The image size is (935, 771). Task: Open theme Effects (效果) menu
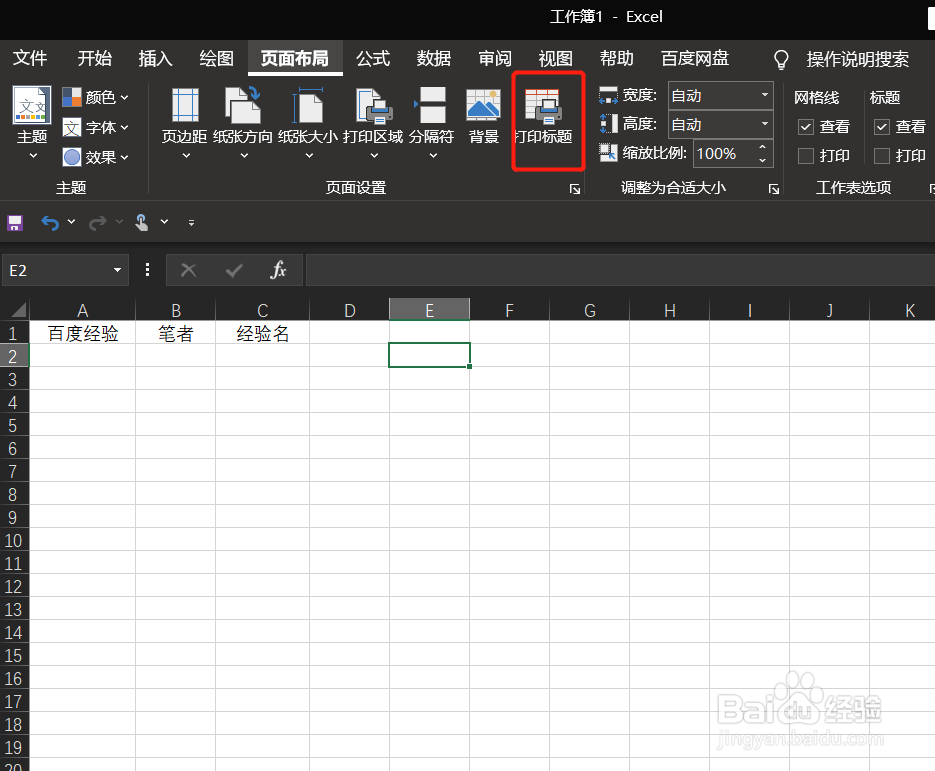tap(95, 157)
